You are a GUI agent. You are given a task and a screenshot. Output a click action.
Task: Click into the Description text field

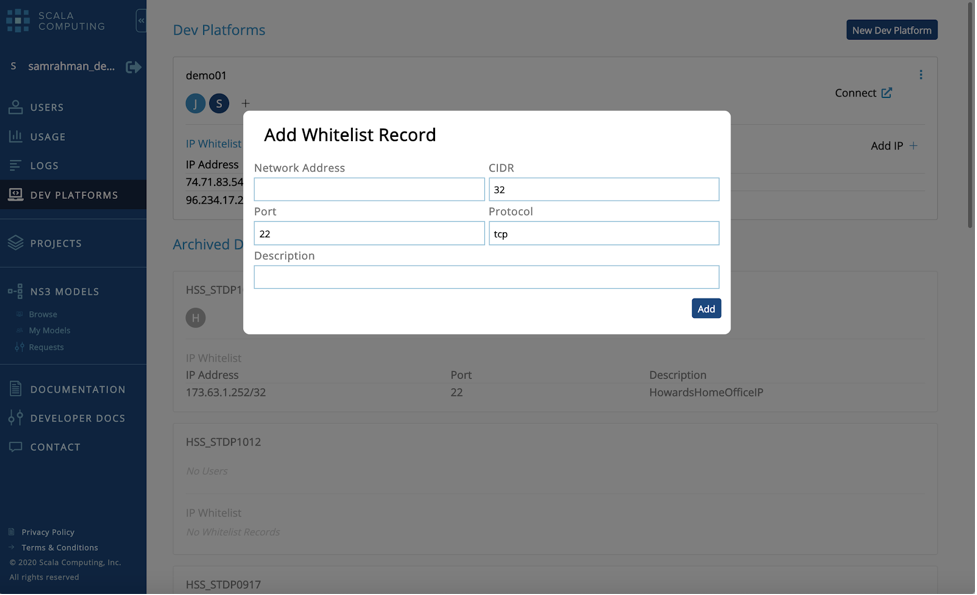point(486,277)
